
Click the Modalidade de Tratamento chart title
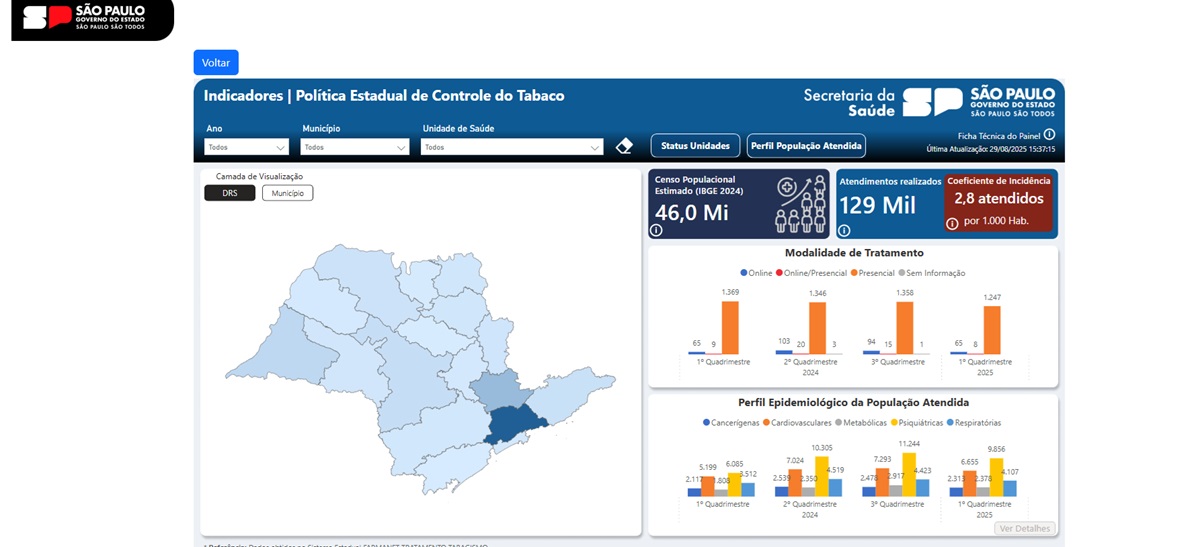pyautogui.click(x=854, y=253)
